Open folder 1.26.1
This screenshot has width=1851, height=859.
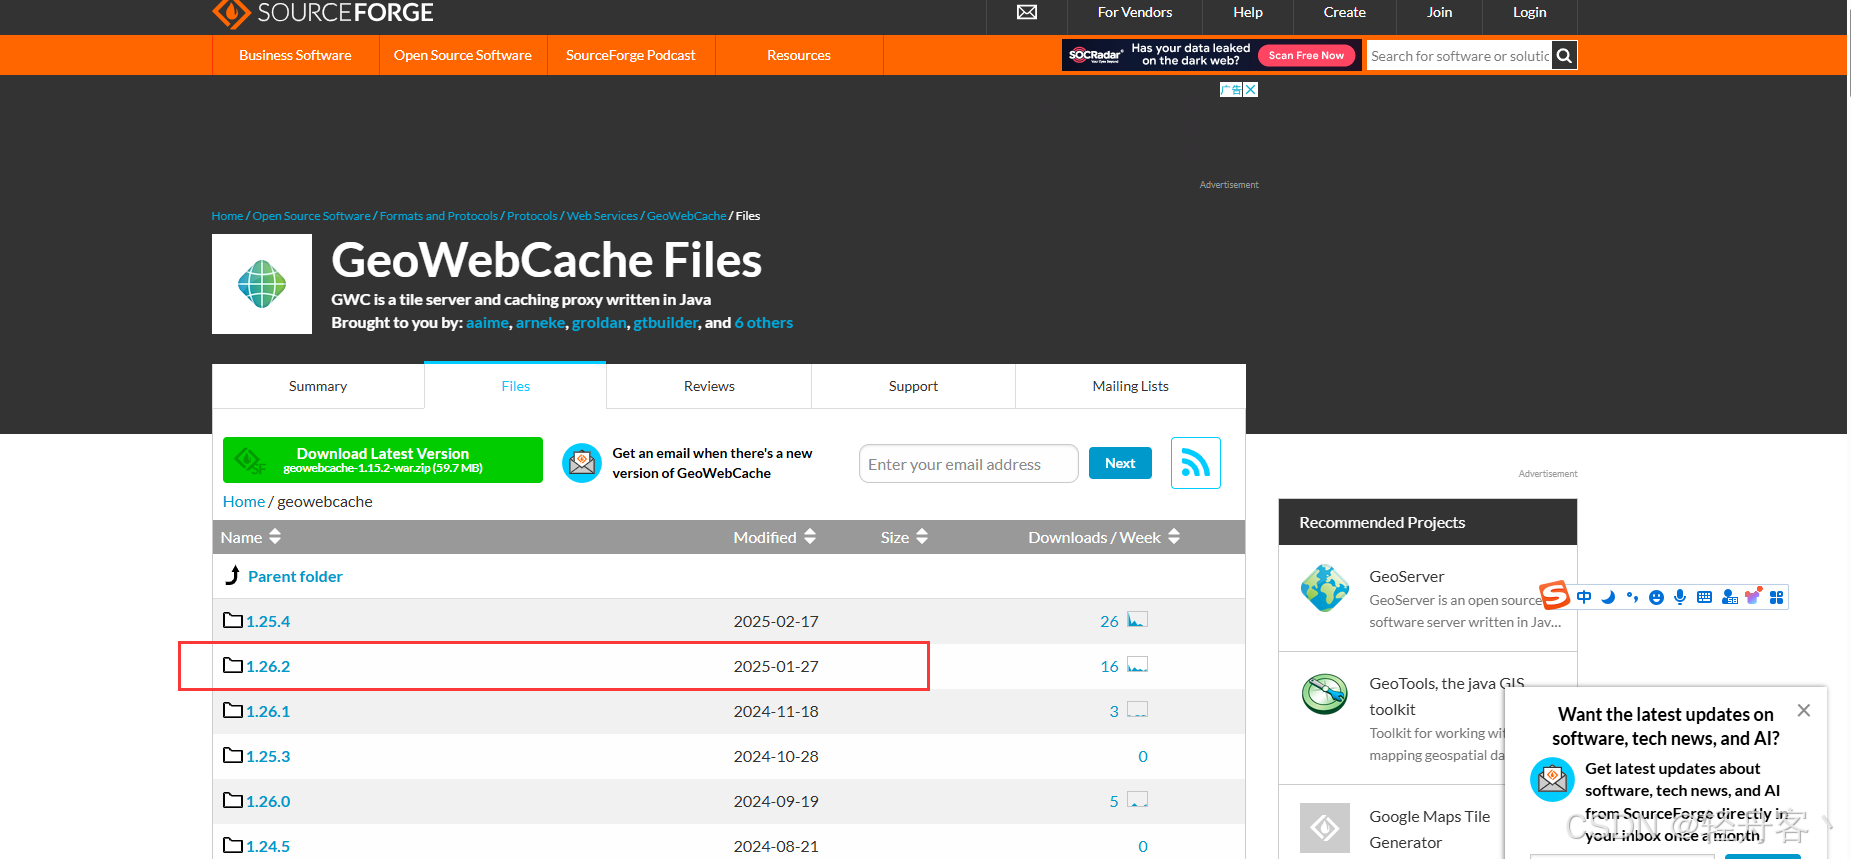268,711
